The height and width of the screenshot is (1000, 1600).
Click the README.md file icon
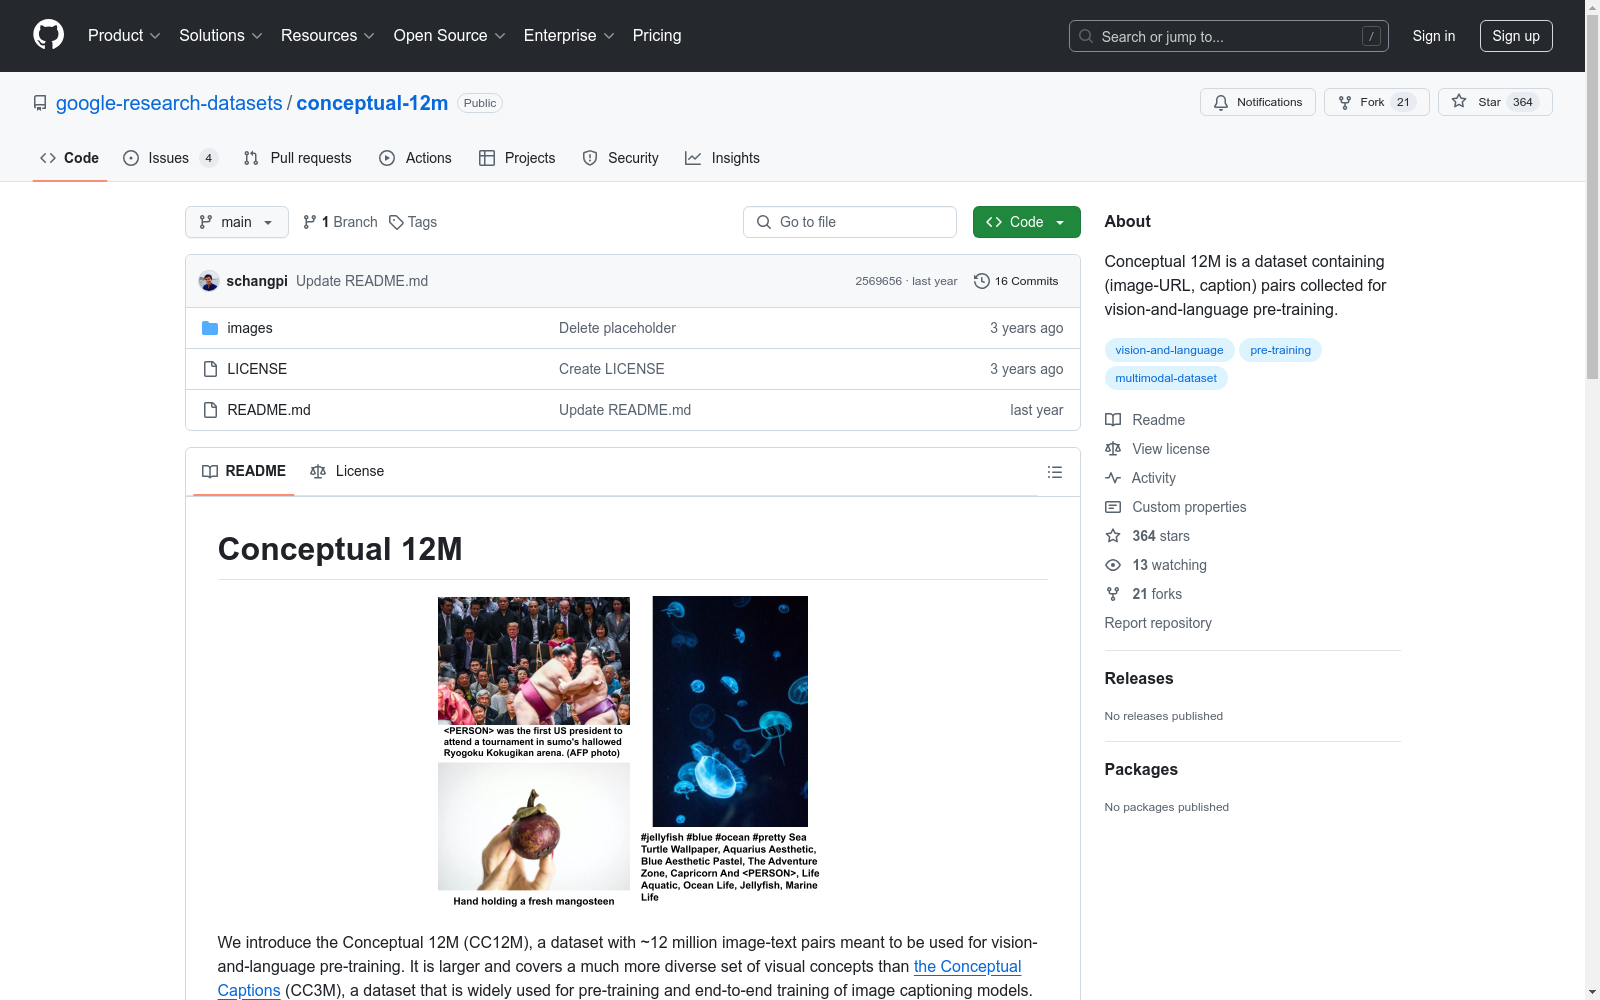coord(210,410)
